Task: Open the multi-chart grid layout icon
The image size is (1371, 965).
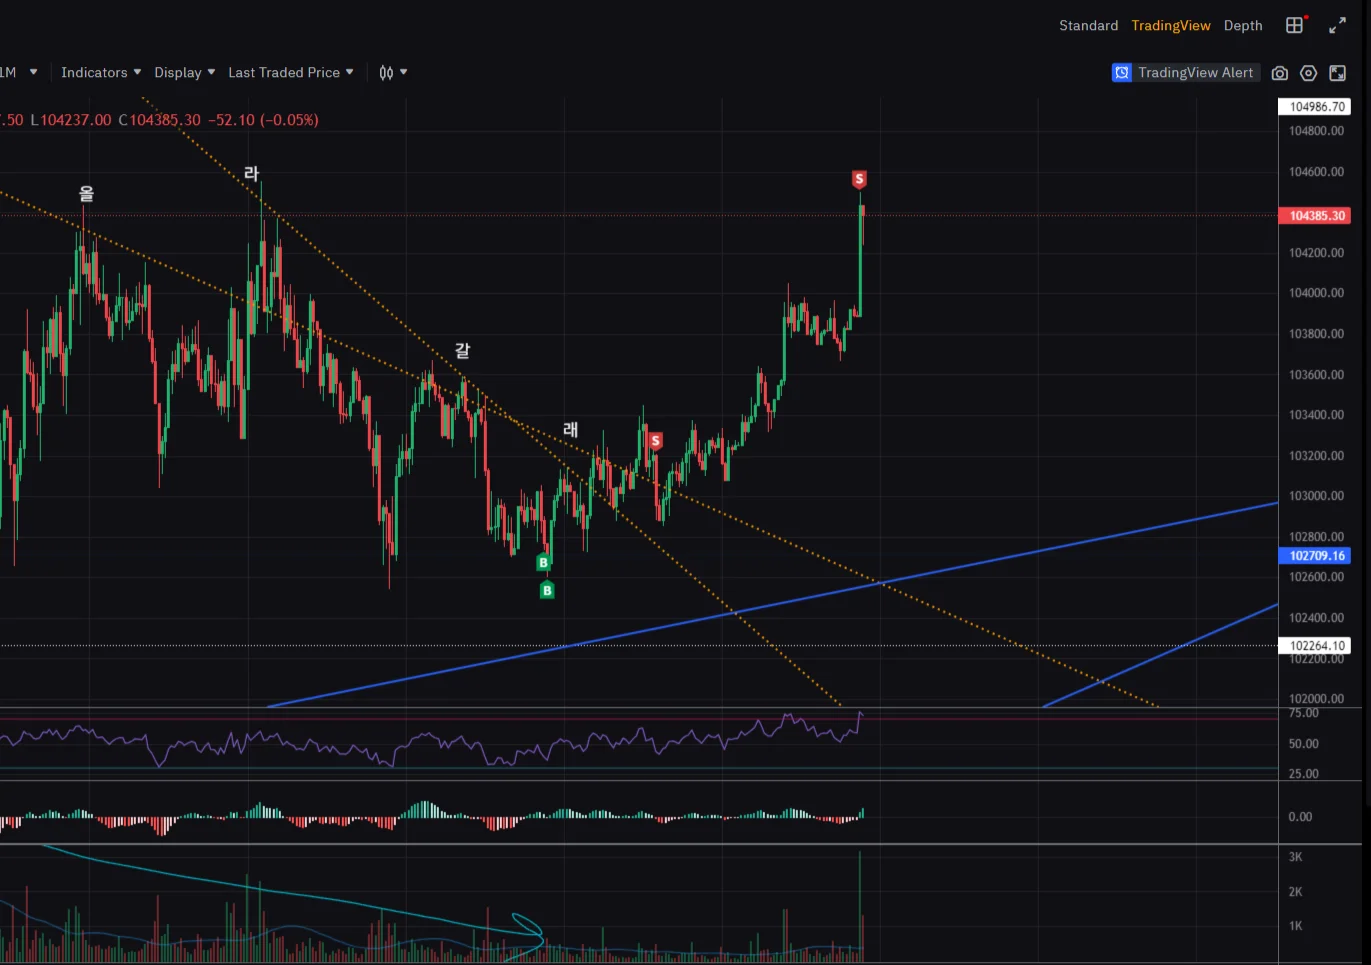Action: coord(1295,25)
